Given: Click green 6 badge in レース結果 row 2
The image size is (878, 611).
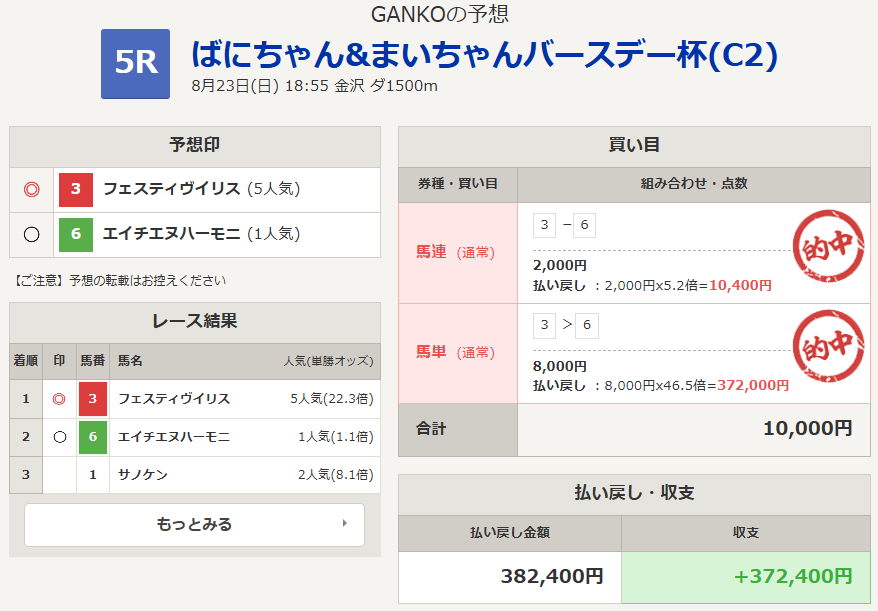Looking at the screenshot, I should click(x=93, y=437).
